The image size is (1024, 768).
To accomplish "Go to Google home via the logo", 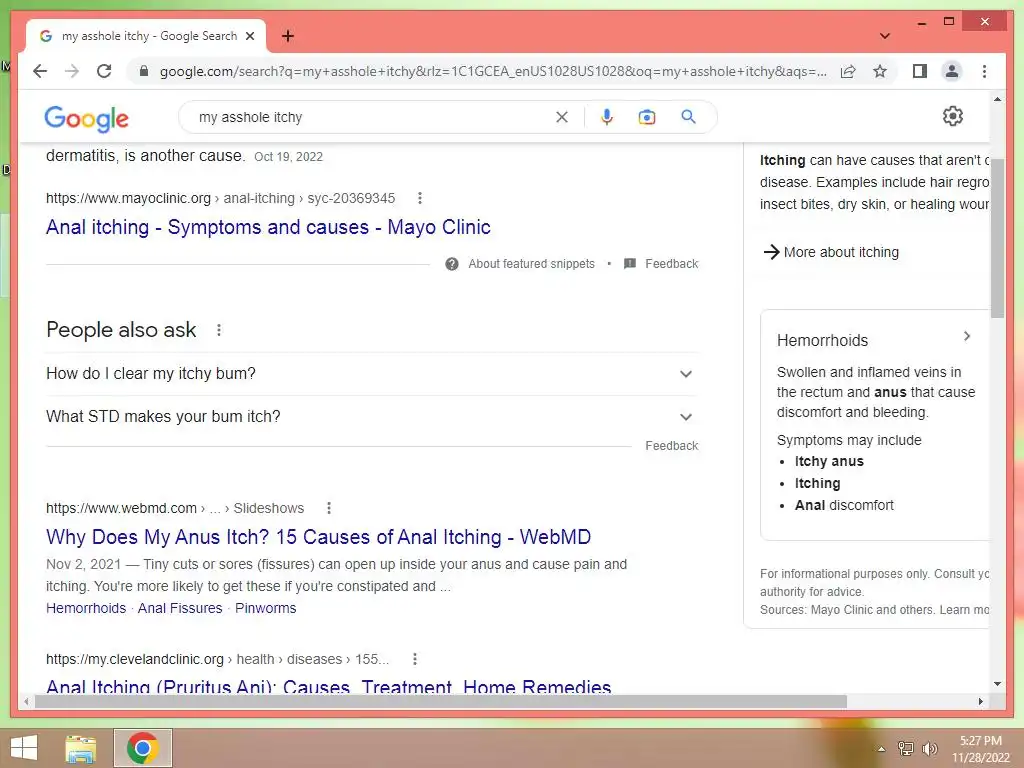I will (x=86, y=118).
